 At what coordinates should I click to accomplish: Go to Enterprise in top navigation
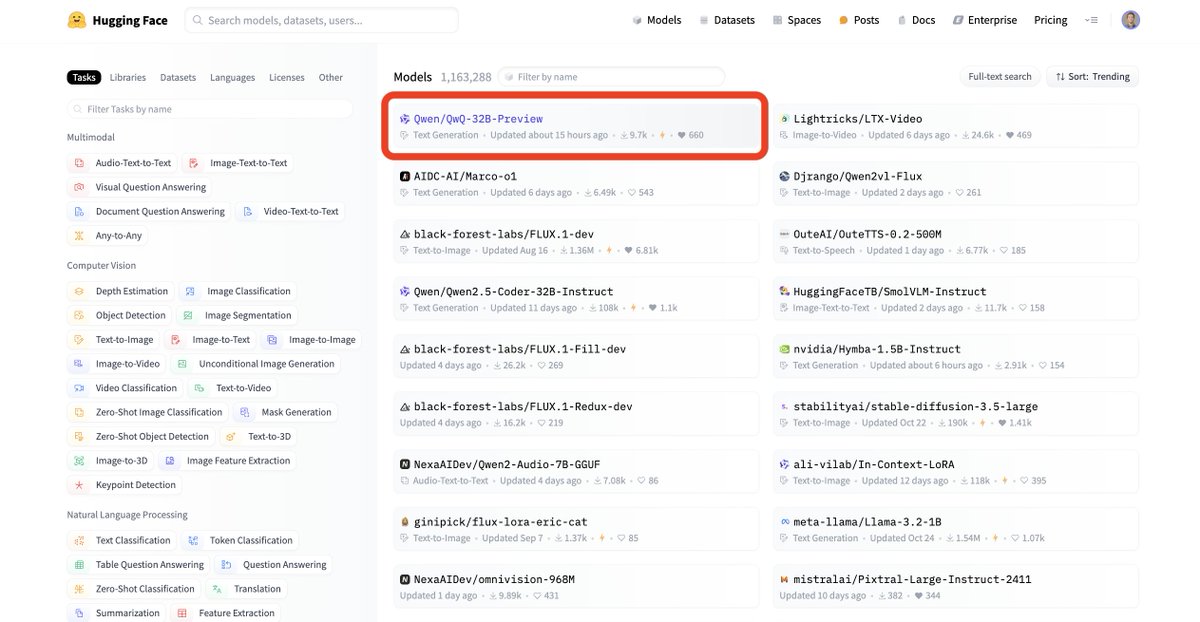tap(984, 20)
